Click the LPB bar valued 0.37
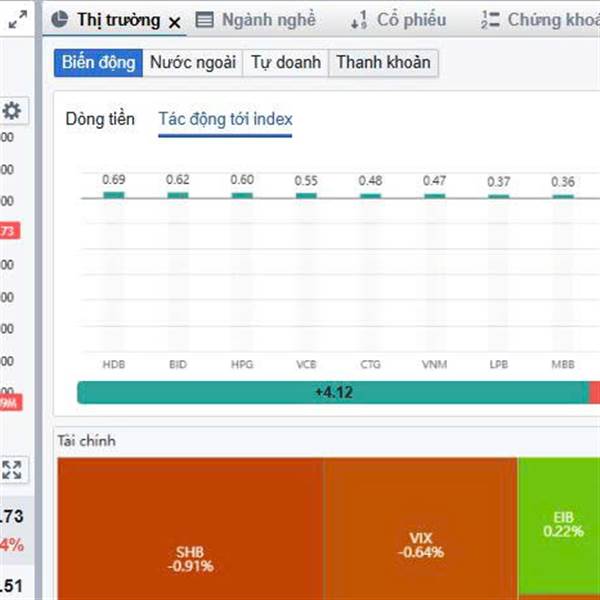This screenshot has height=600, width=600. coord(499,197)
